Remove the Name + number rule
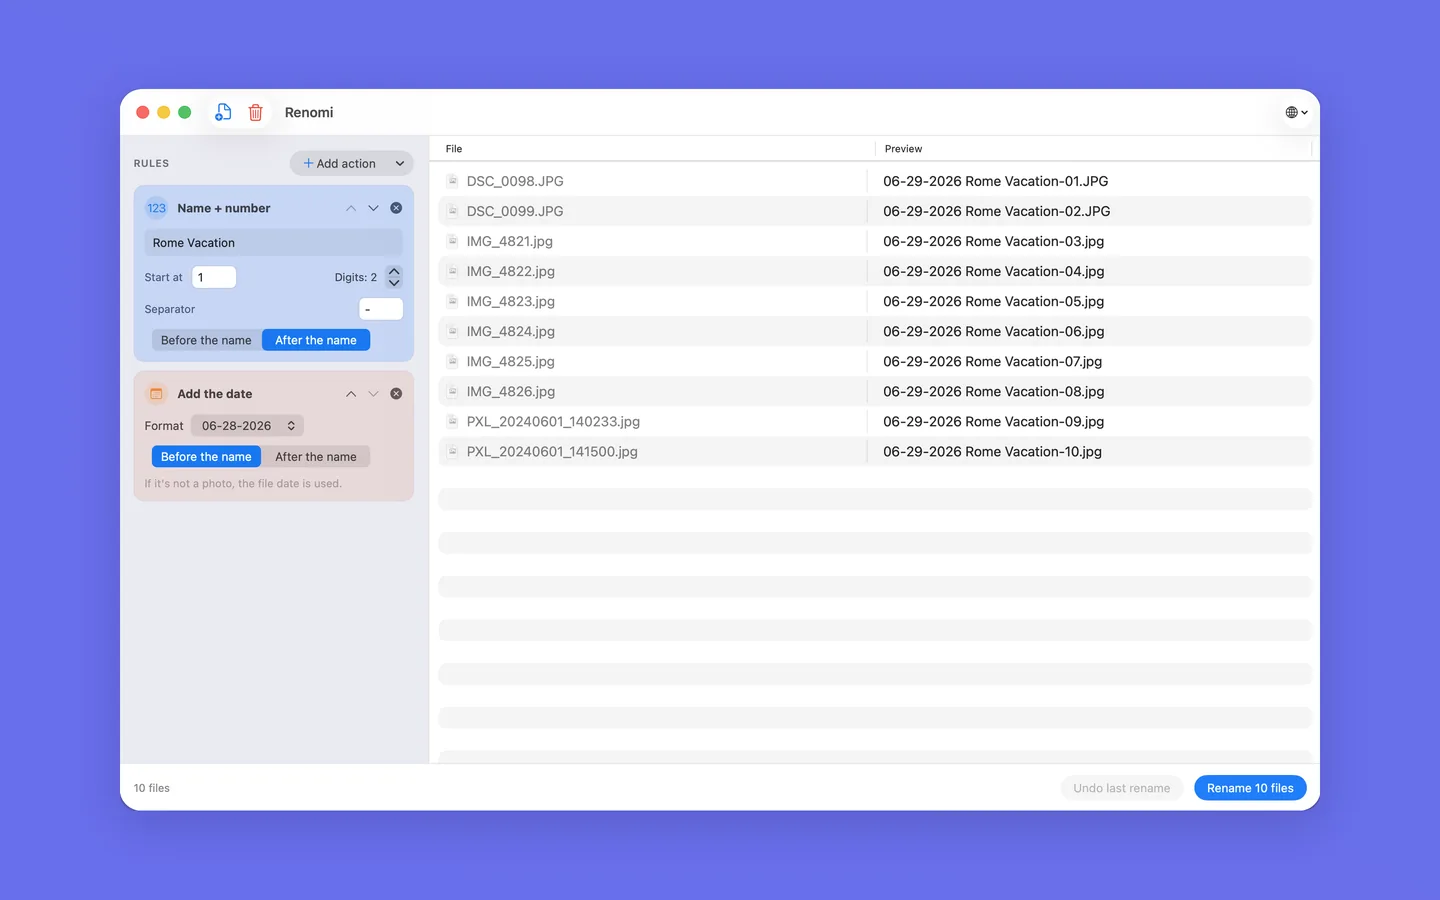Screen dimensions: 1440x900 click(396, 208)
